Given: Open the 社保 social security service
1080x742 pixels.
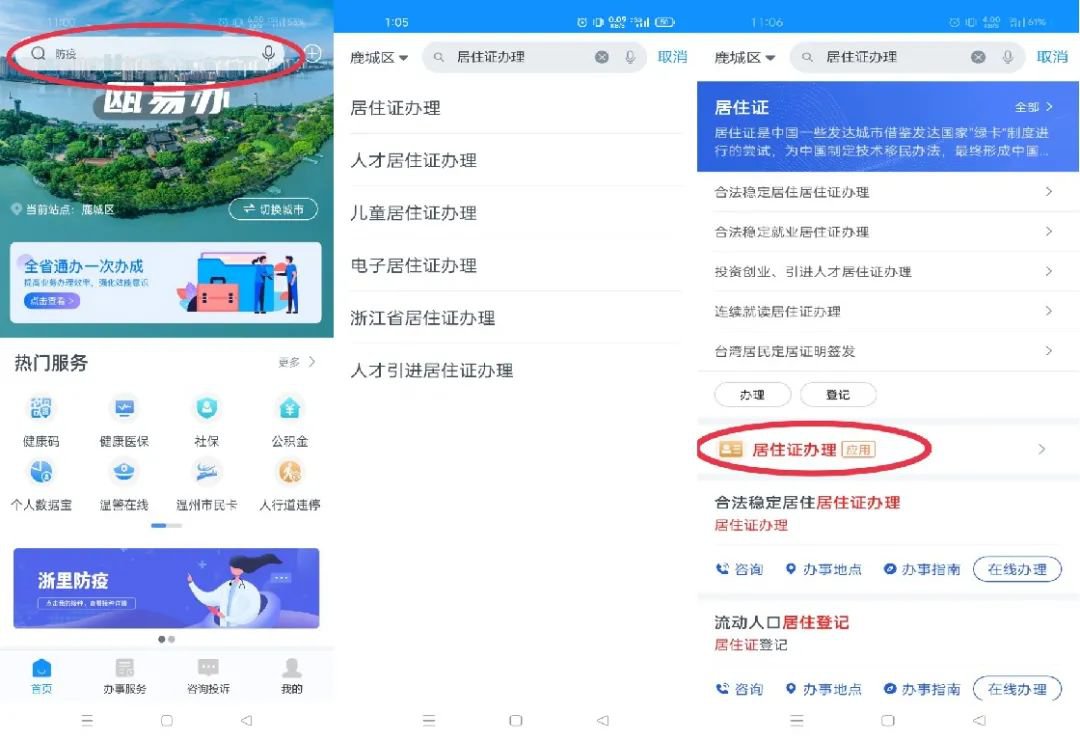Looking at the screenshot, I should (x=207, y=411).
